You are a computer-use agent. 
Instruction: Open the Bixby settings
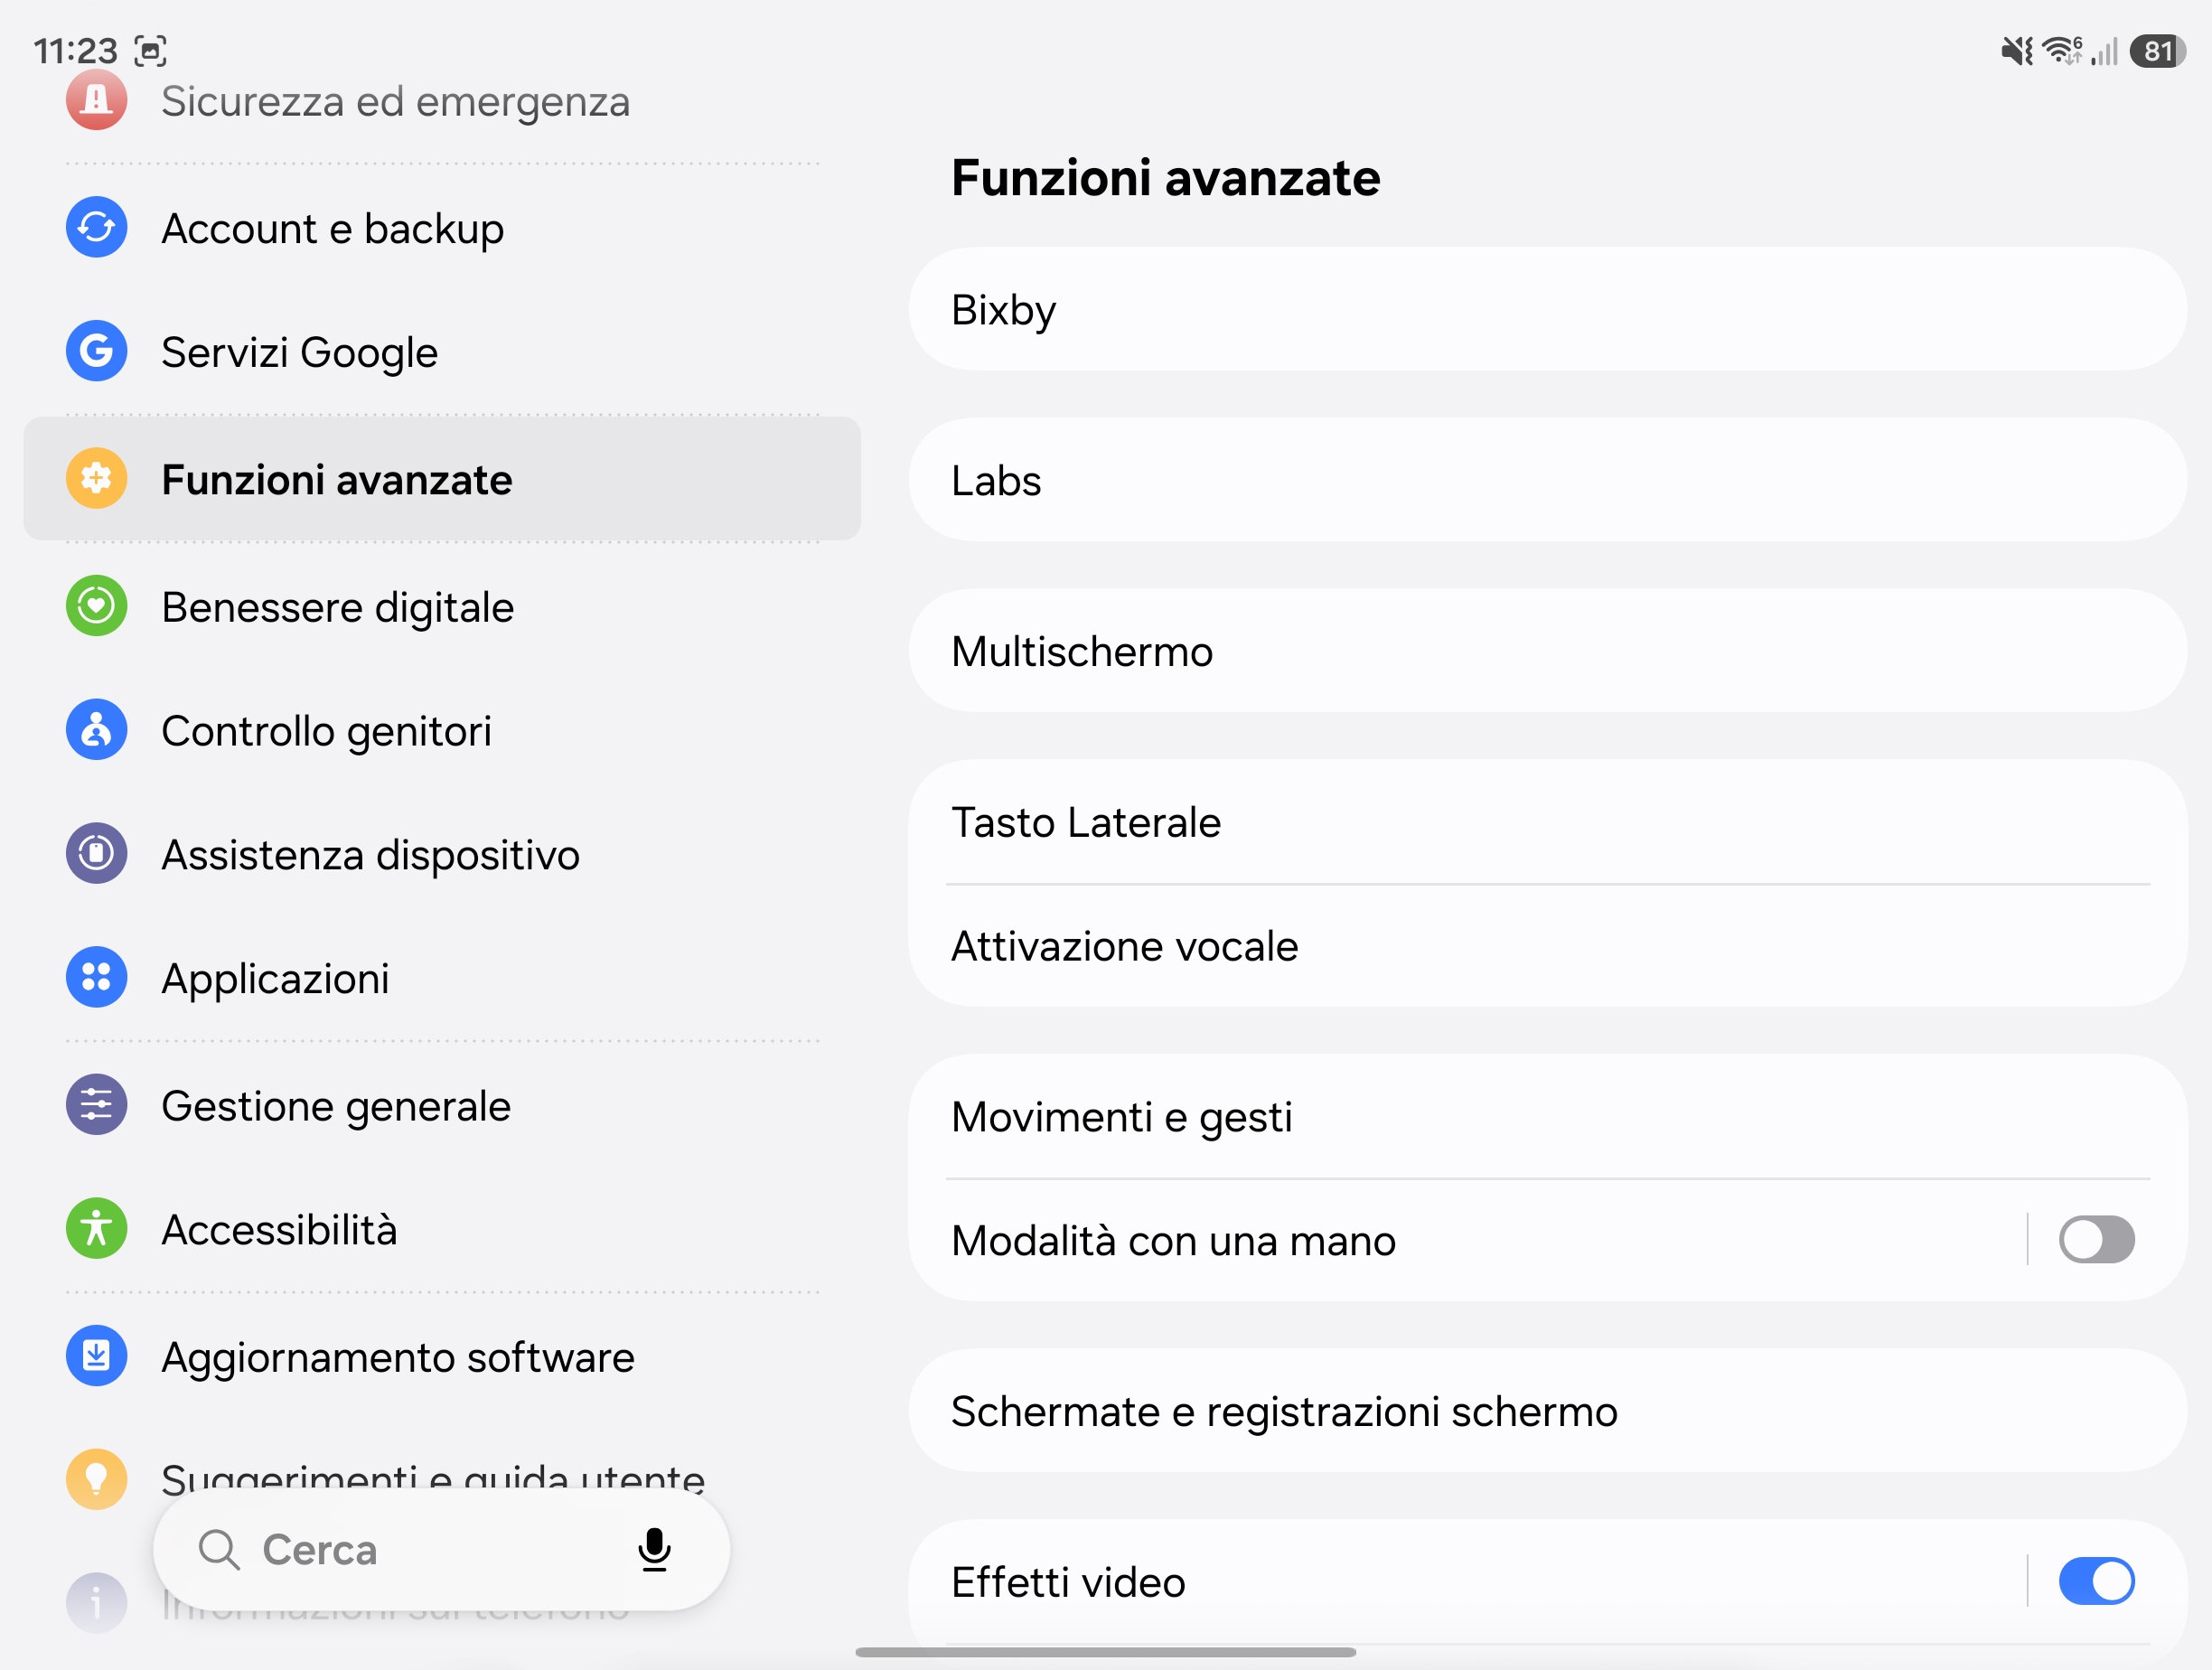click(x=1547, y=310)
